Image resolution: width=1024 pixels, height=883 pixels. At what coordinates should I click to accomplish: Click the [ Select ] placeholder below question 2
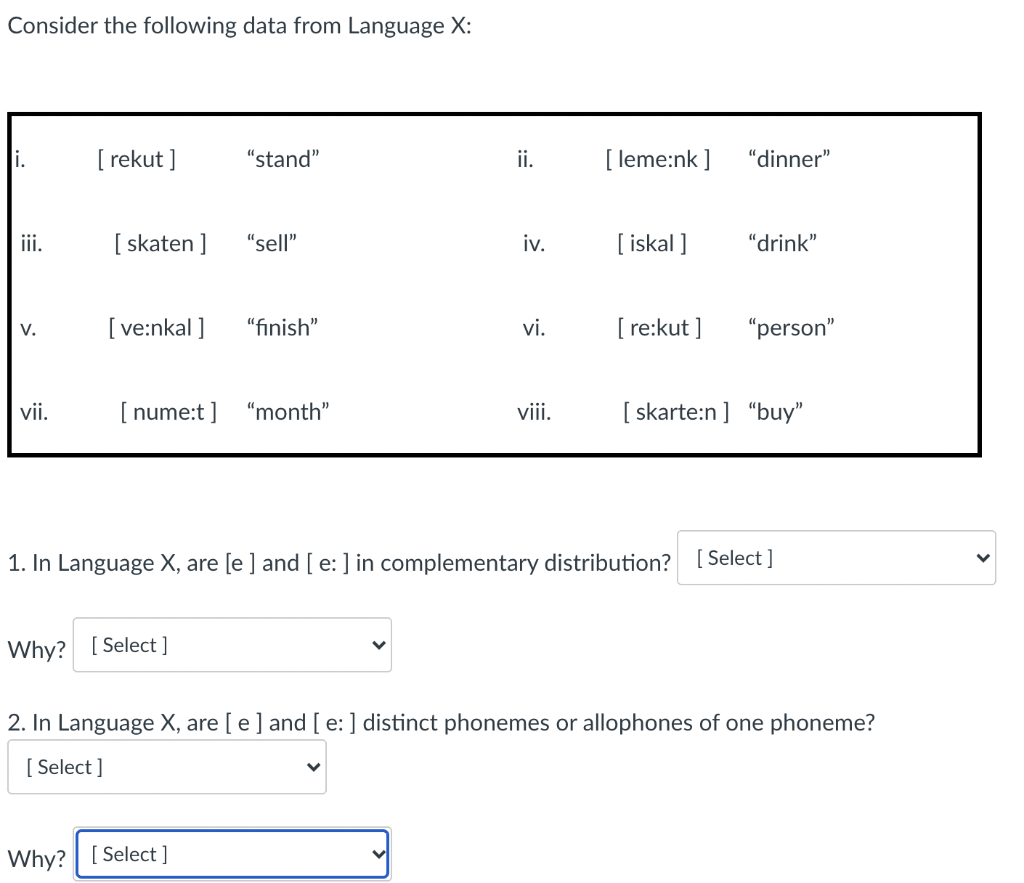(x=62, y=767)
